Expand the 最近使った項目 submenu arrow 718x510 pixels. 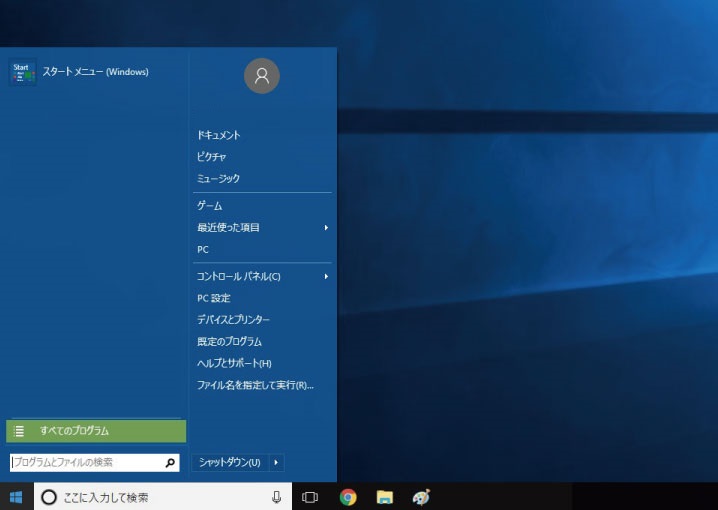(x=326, y=228)
